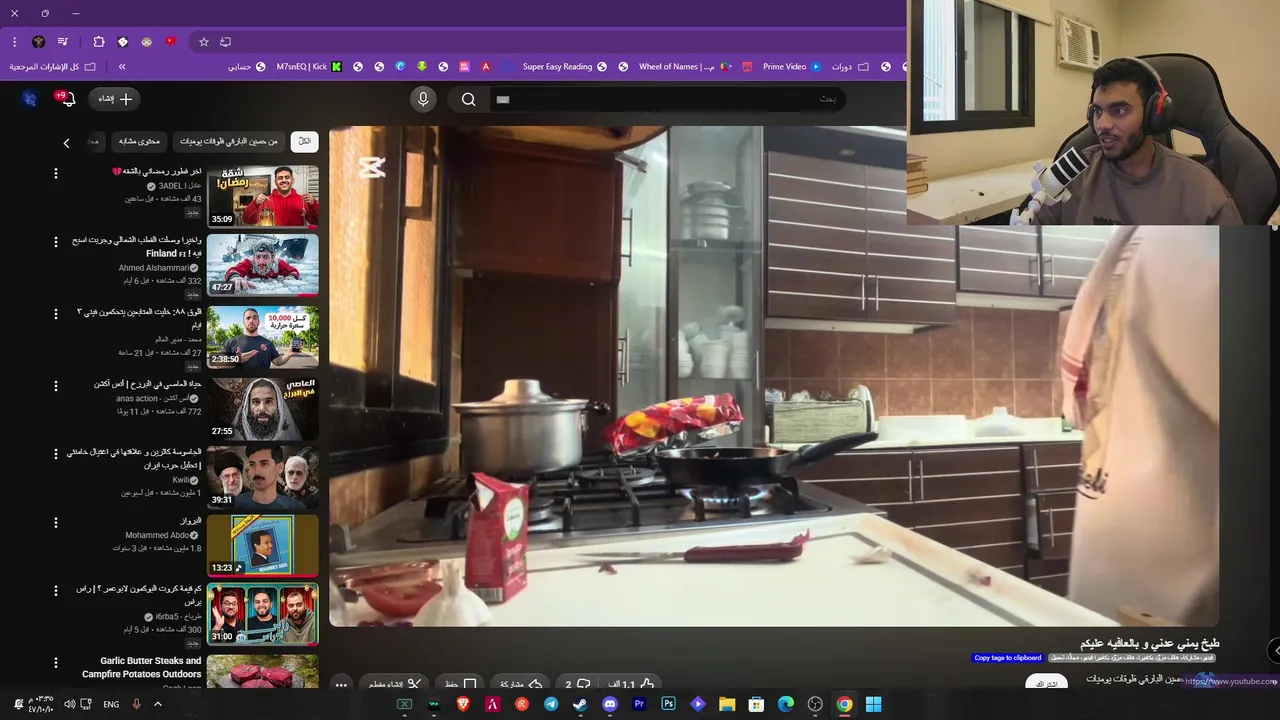Open options menu for Kwili video

click(55, 454)
